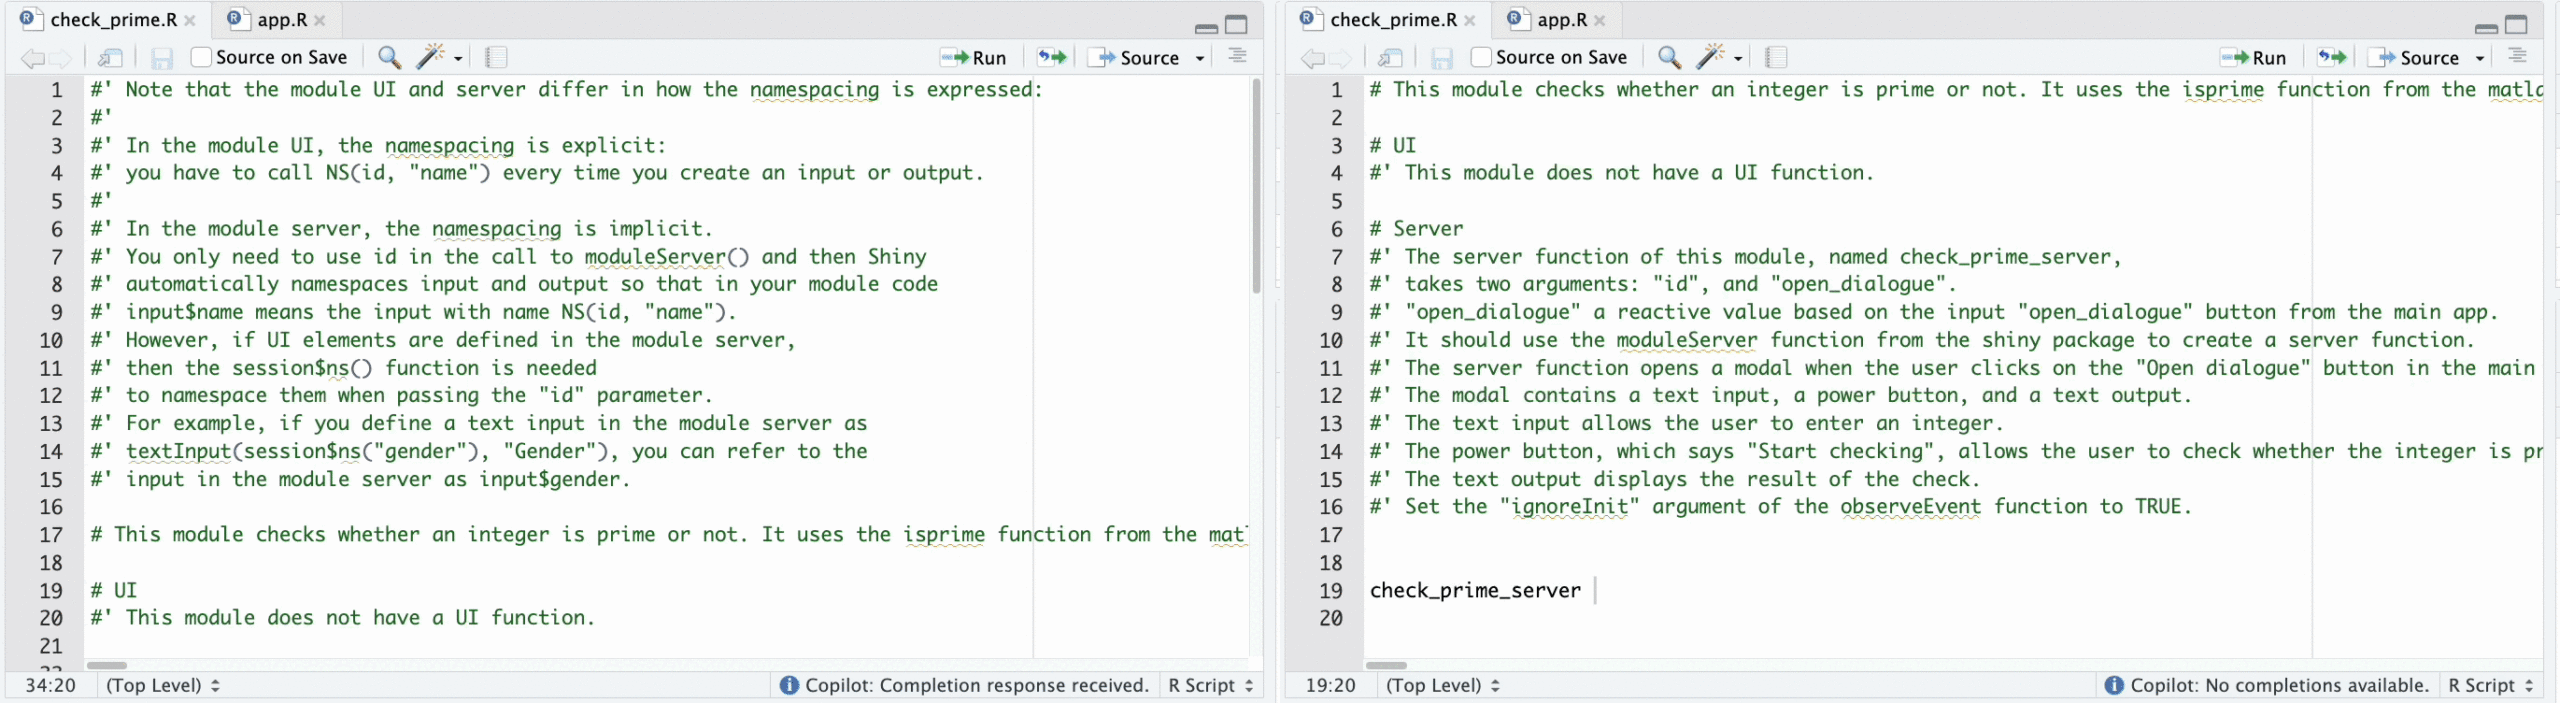Open (Top Level) scope selector in left pane
Viewport: 2560px width, 703px height.
[x=163, y=685]
